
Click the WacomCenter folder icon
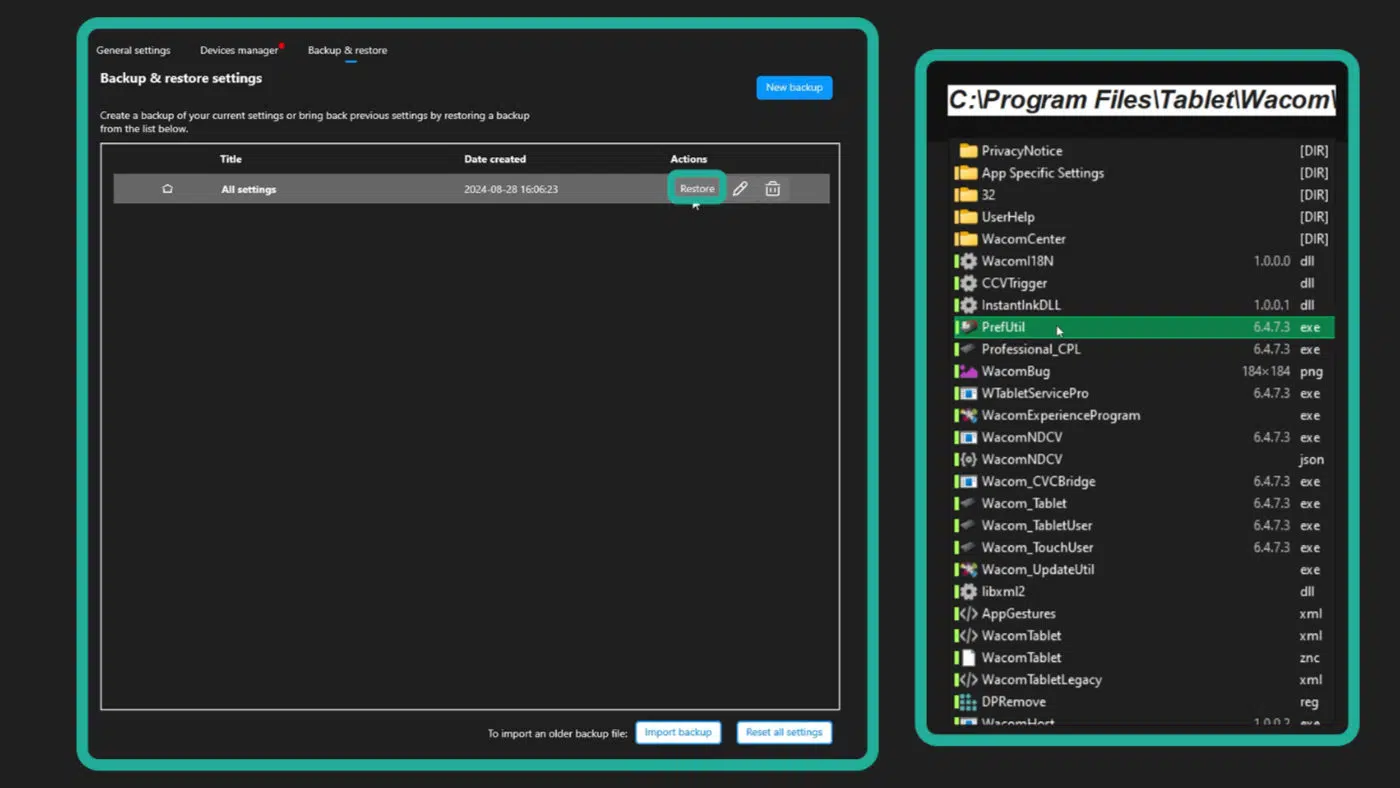967,239
